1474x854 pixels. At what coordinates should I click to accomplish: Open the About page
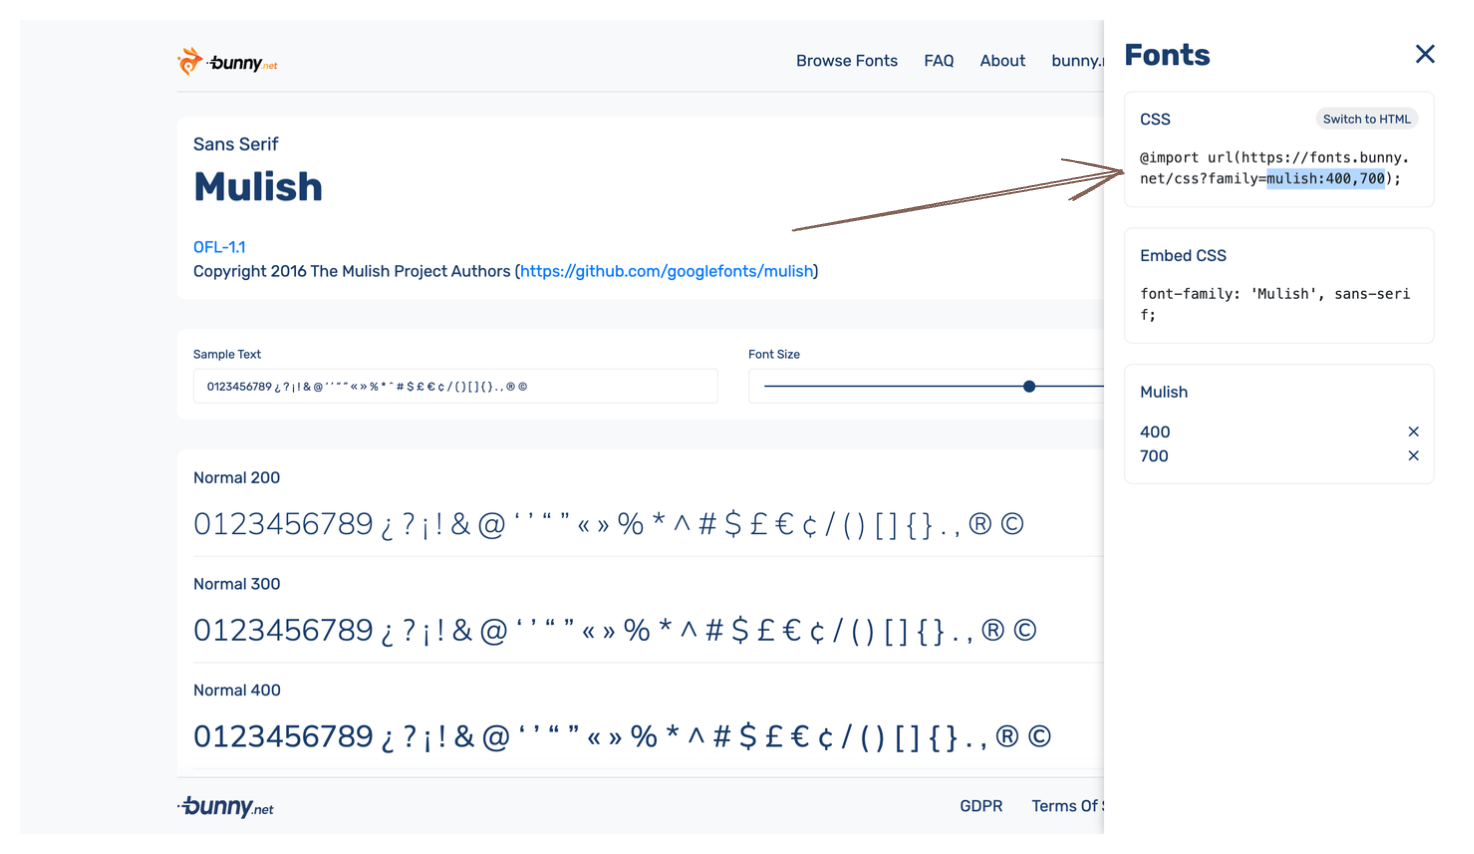pos(1001,60)
